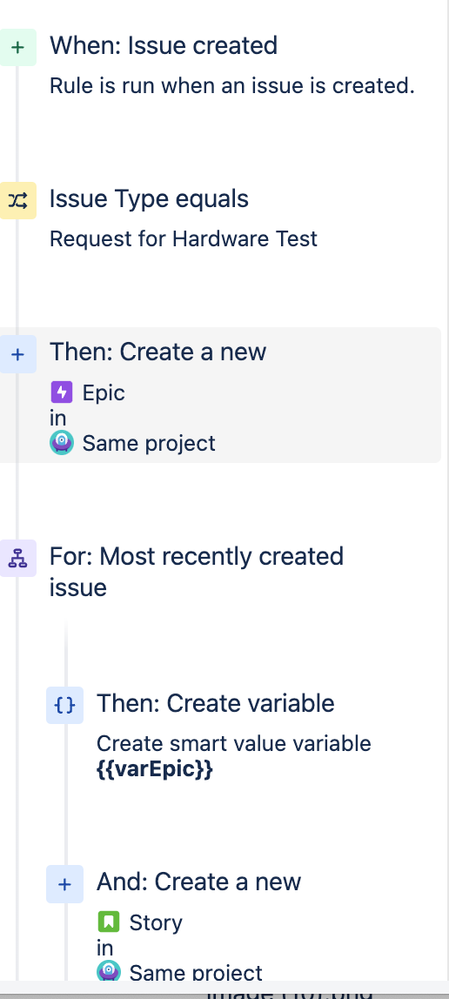Viewport: 449px width, 999px height.
Task: Click the curly braces variable icon
Action: click(65, 705)
